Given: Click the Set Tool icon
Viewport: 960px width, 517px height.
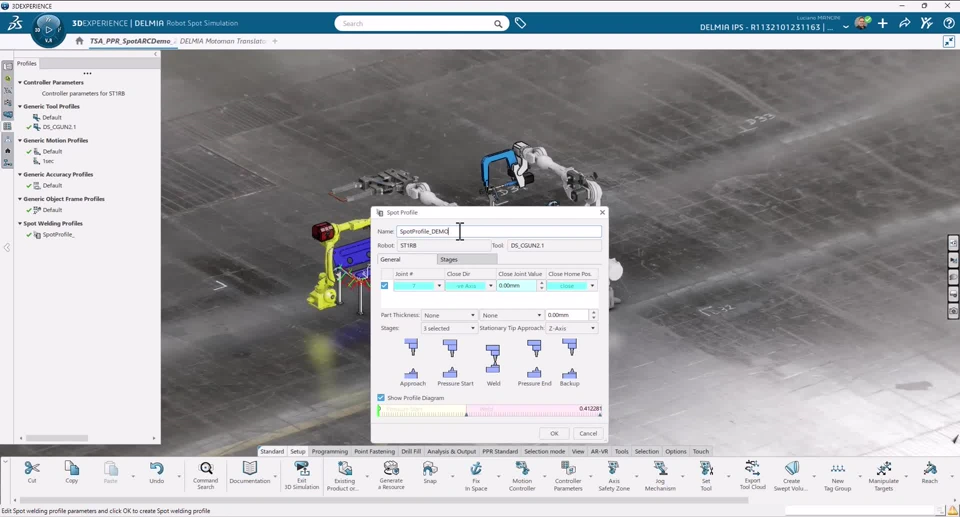Looking at the screenshot, I should (706, 469).
